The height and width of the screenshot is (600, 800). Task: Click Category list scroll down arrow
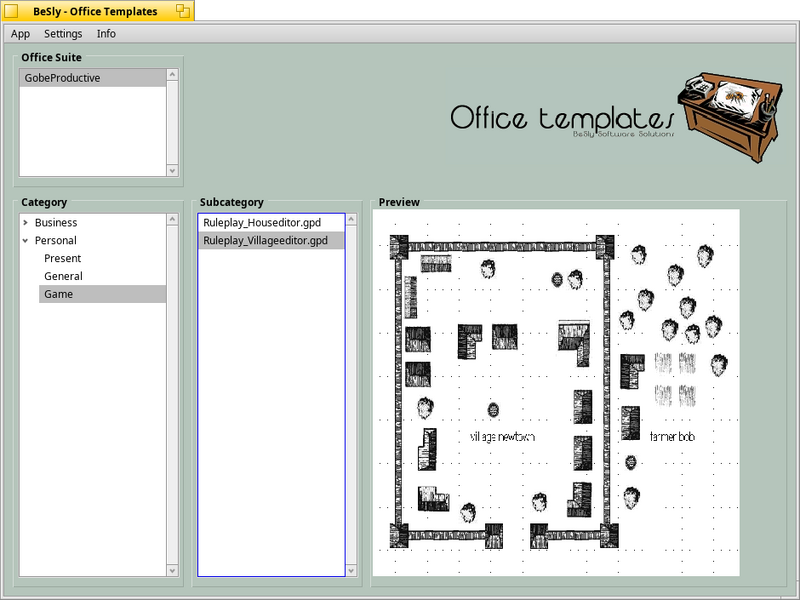[172, 570]
